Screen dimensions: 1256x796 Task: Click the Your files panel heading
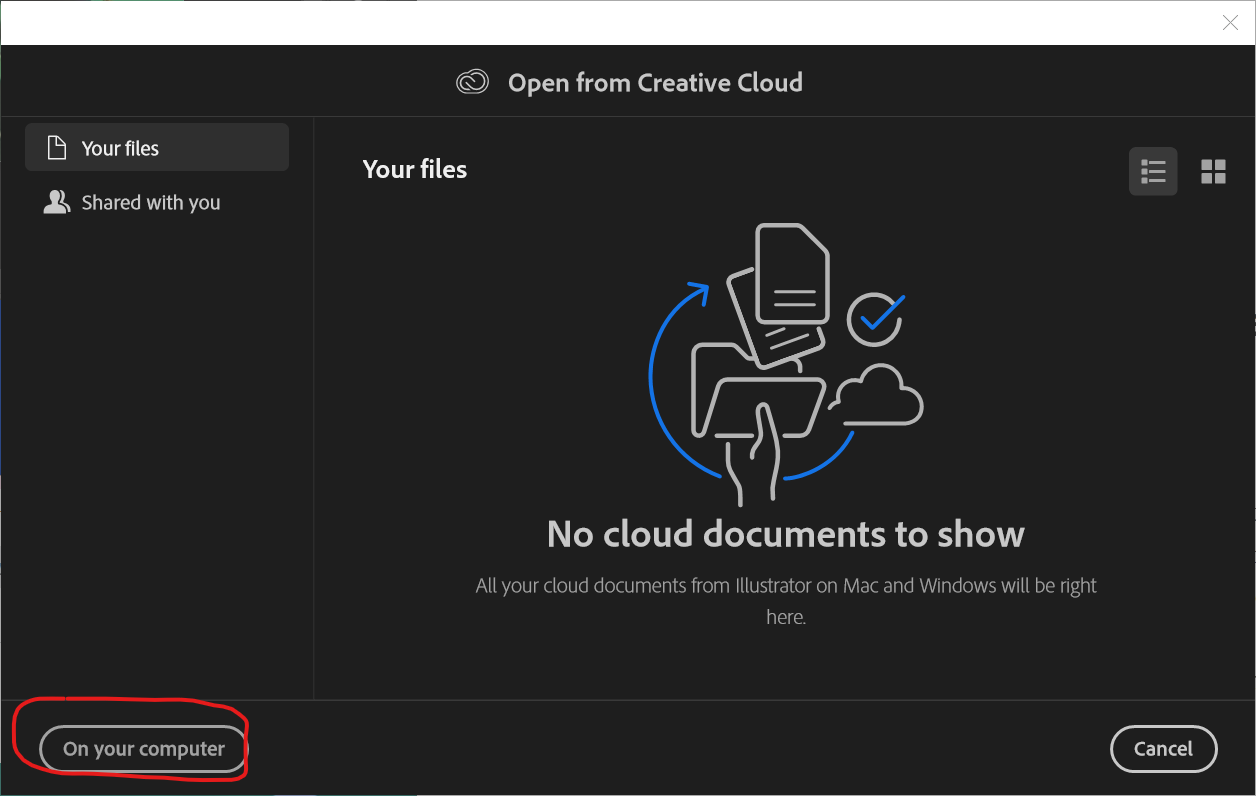point(414,169)
